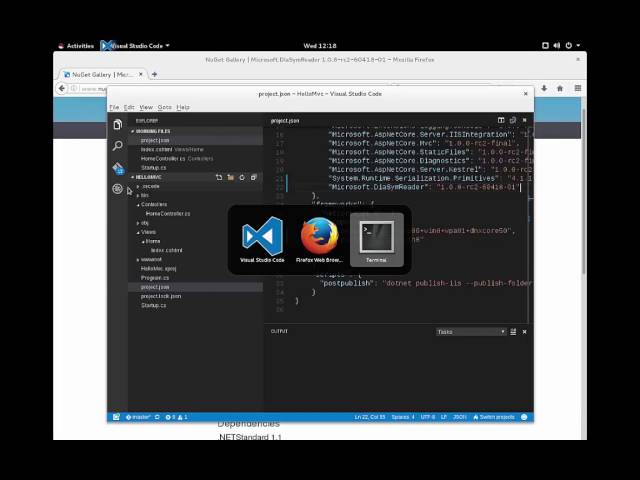The image size is (640, 480).
Task: Collapse the Controllers folder
Action: click(138, 204)
